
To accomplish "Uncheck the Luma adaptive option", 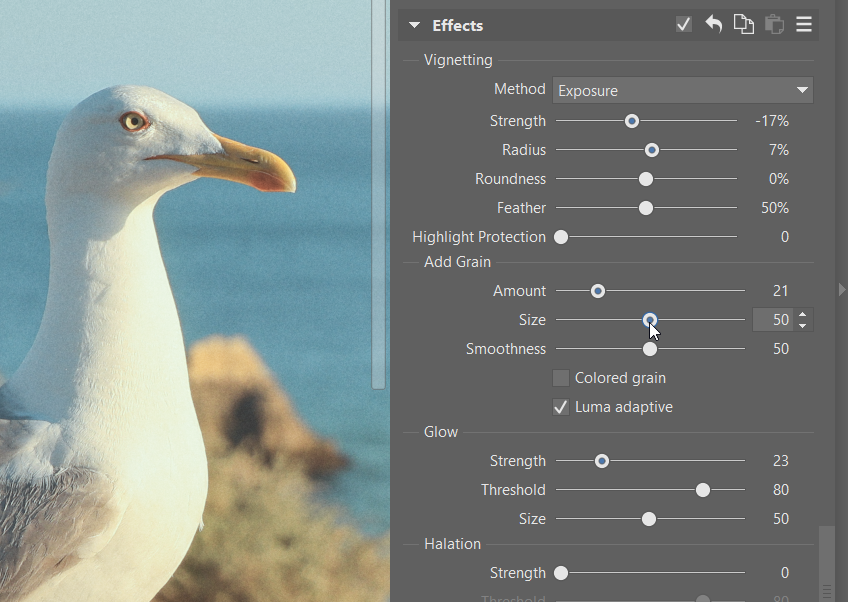I will [561, 407].
